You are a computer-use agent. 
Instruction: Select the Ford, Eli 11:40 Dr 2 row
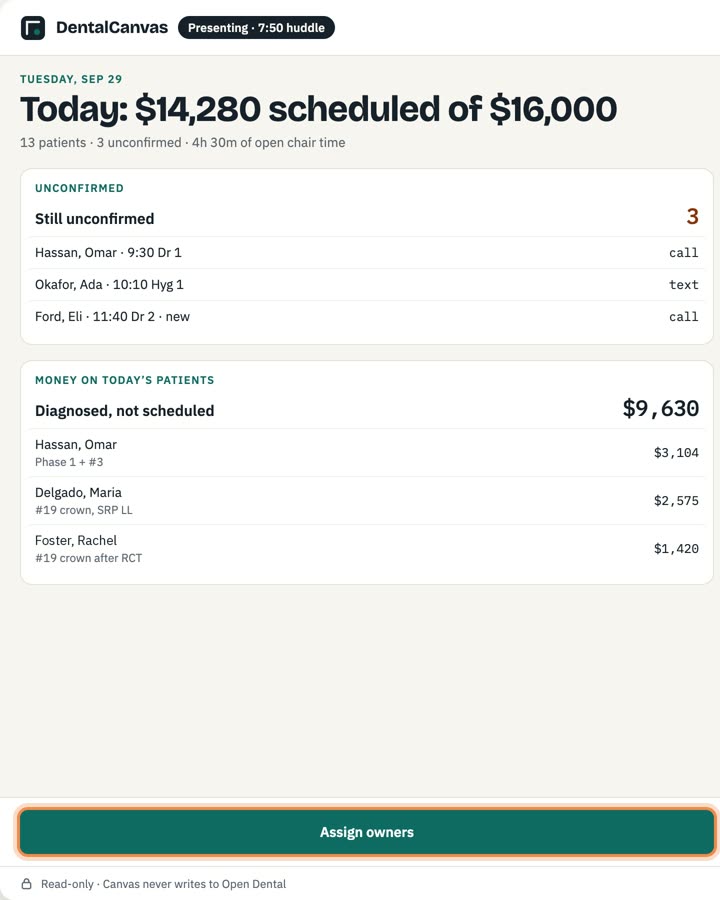tap(367, 317)
